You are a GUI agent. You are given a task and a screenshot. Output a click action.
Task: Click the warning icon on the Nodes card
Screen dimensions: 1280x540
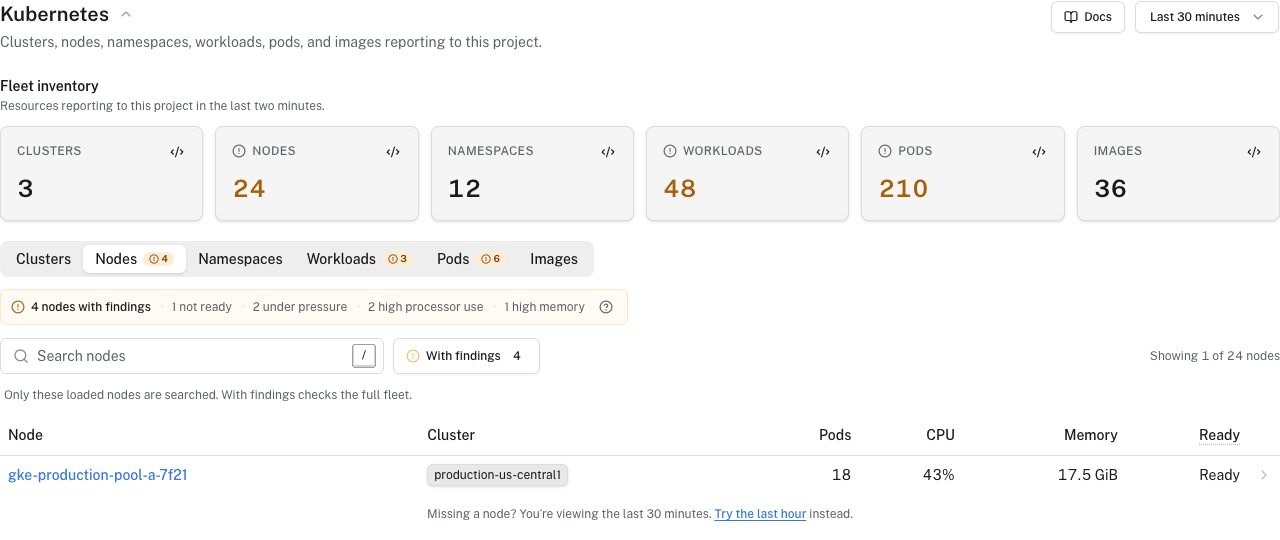[x=239, y=151]
